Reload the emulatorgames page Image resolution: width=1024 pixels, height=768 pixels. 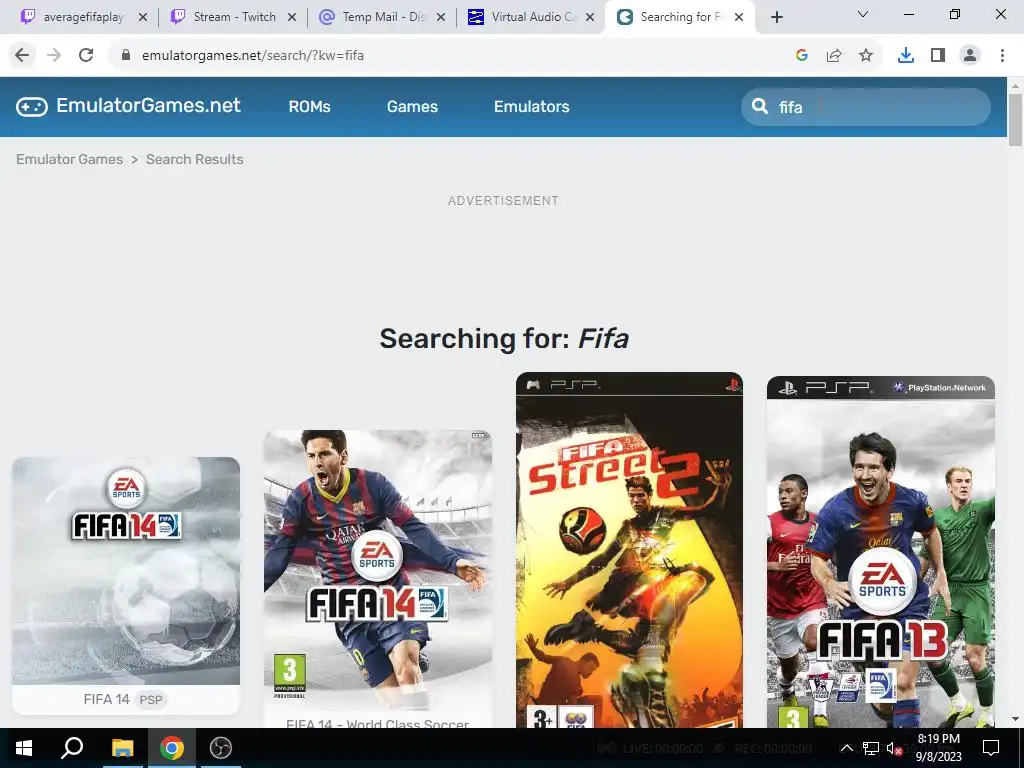(x=86, y=56)
